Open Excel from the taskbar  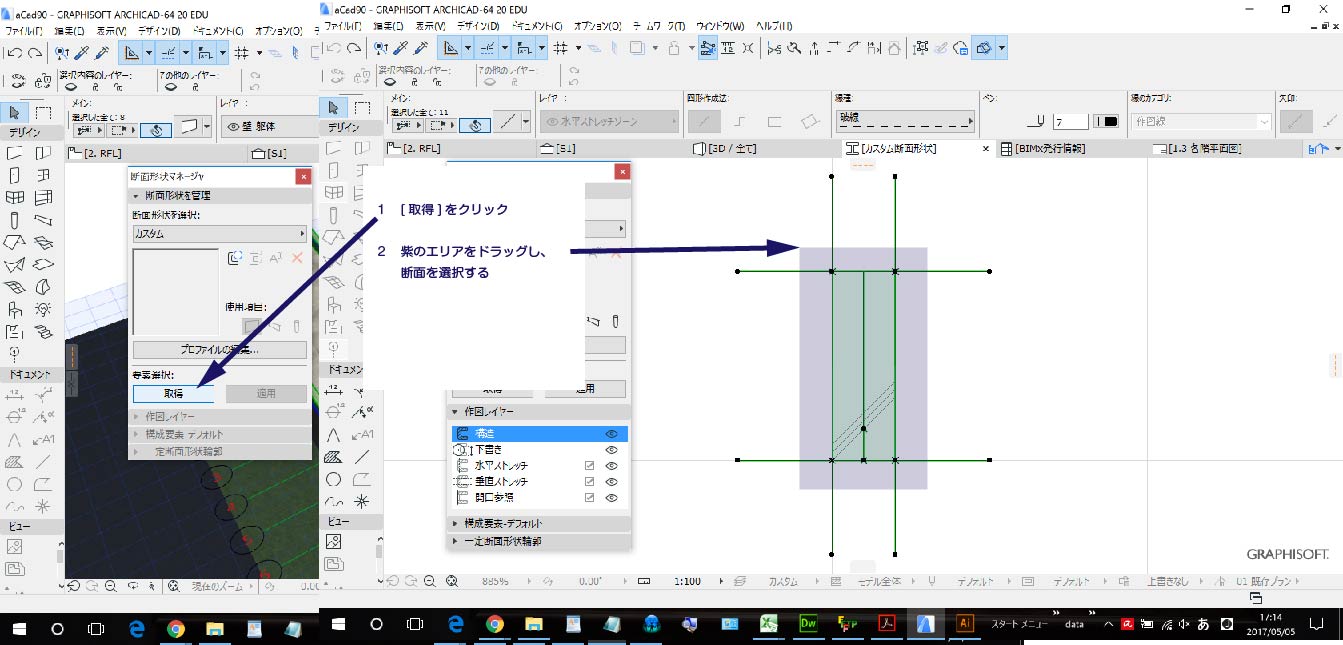[769, 624]
